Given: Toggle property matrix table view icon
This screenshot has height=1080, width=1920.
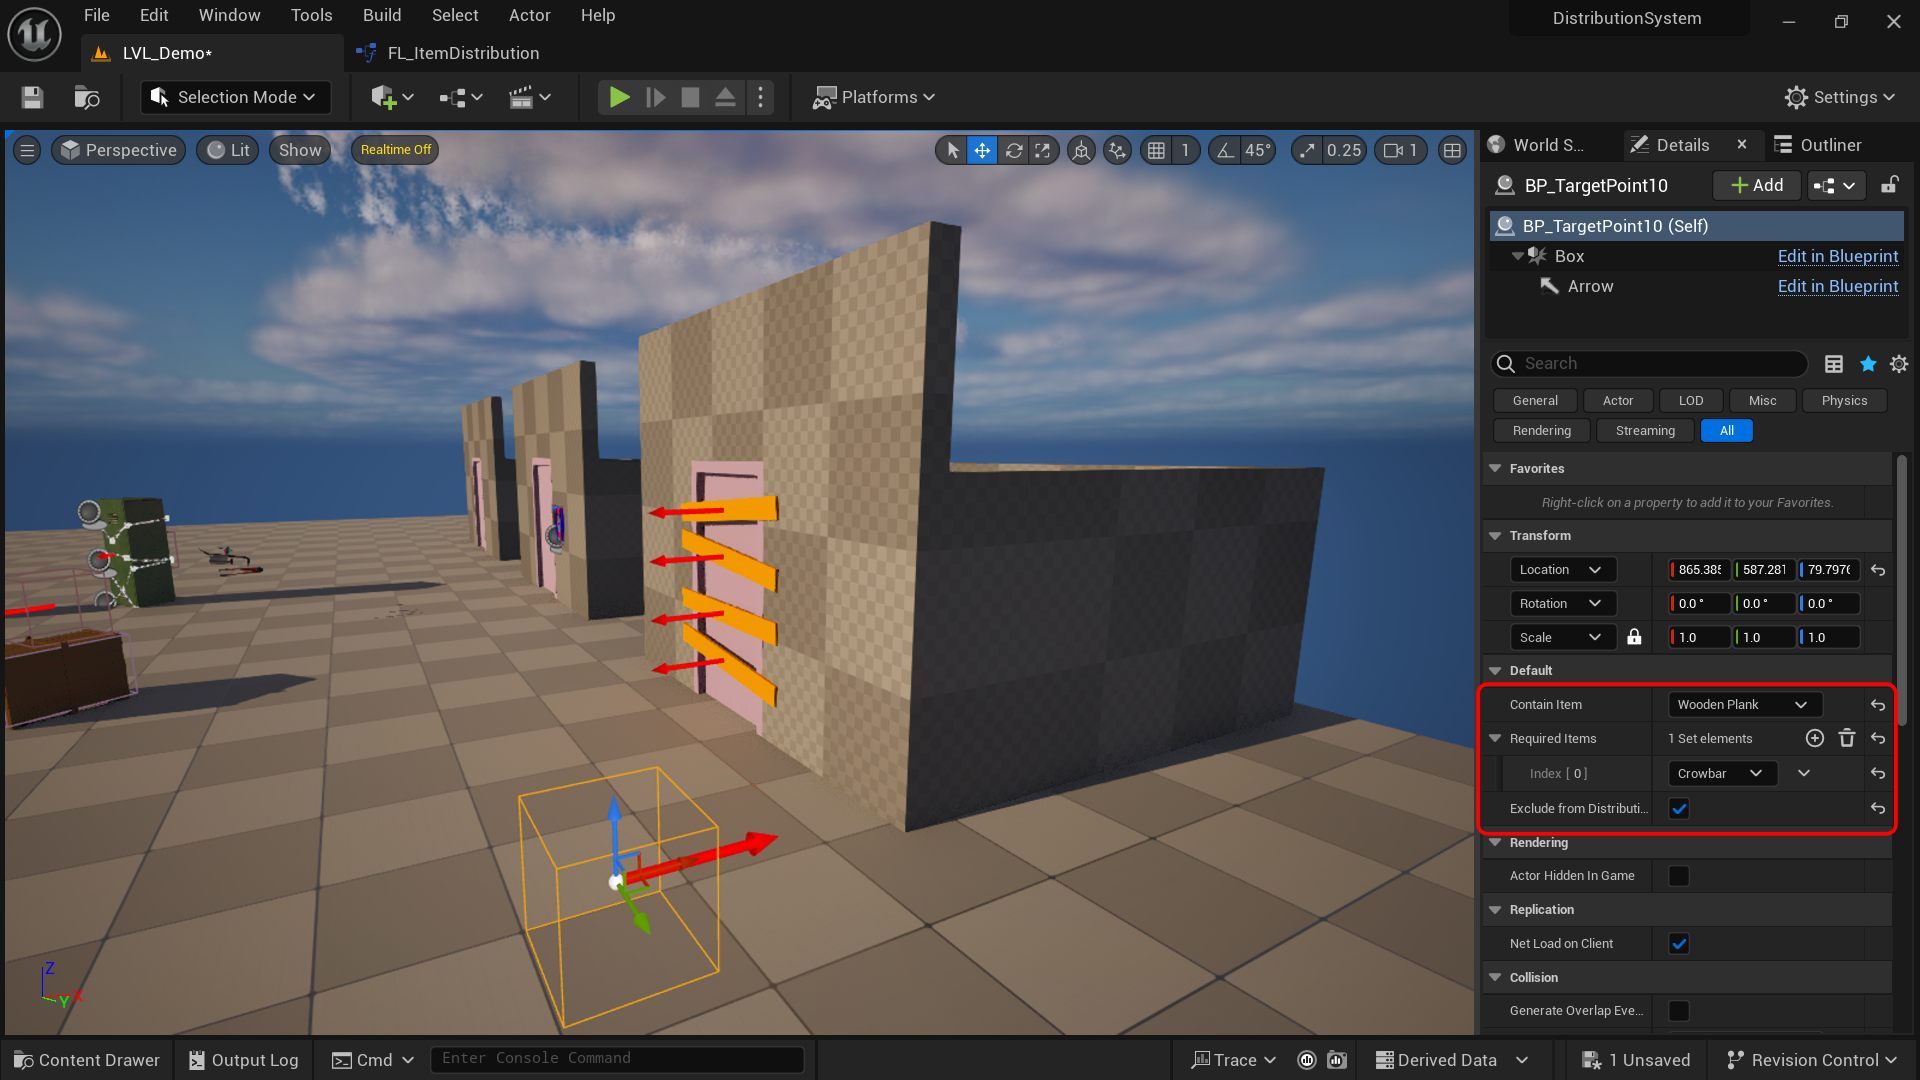Looking at the screenshot, I should point(1833,364).
